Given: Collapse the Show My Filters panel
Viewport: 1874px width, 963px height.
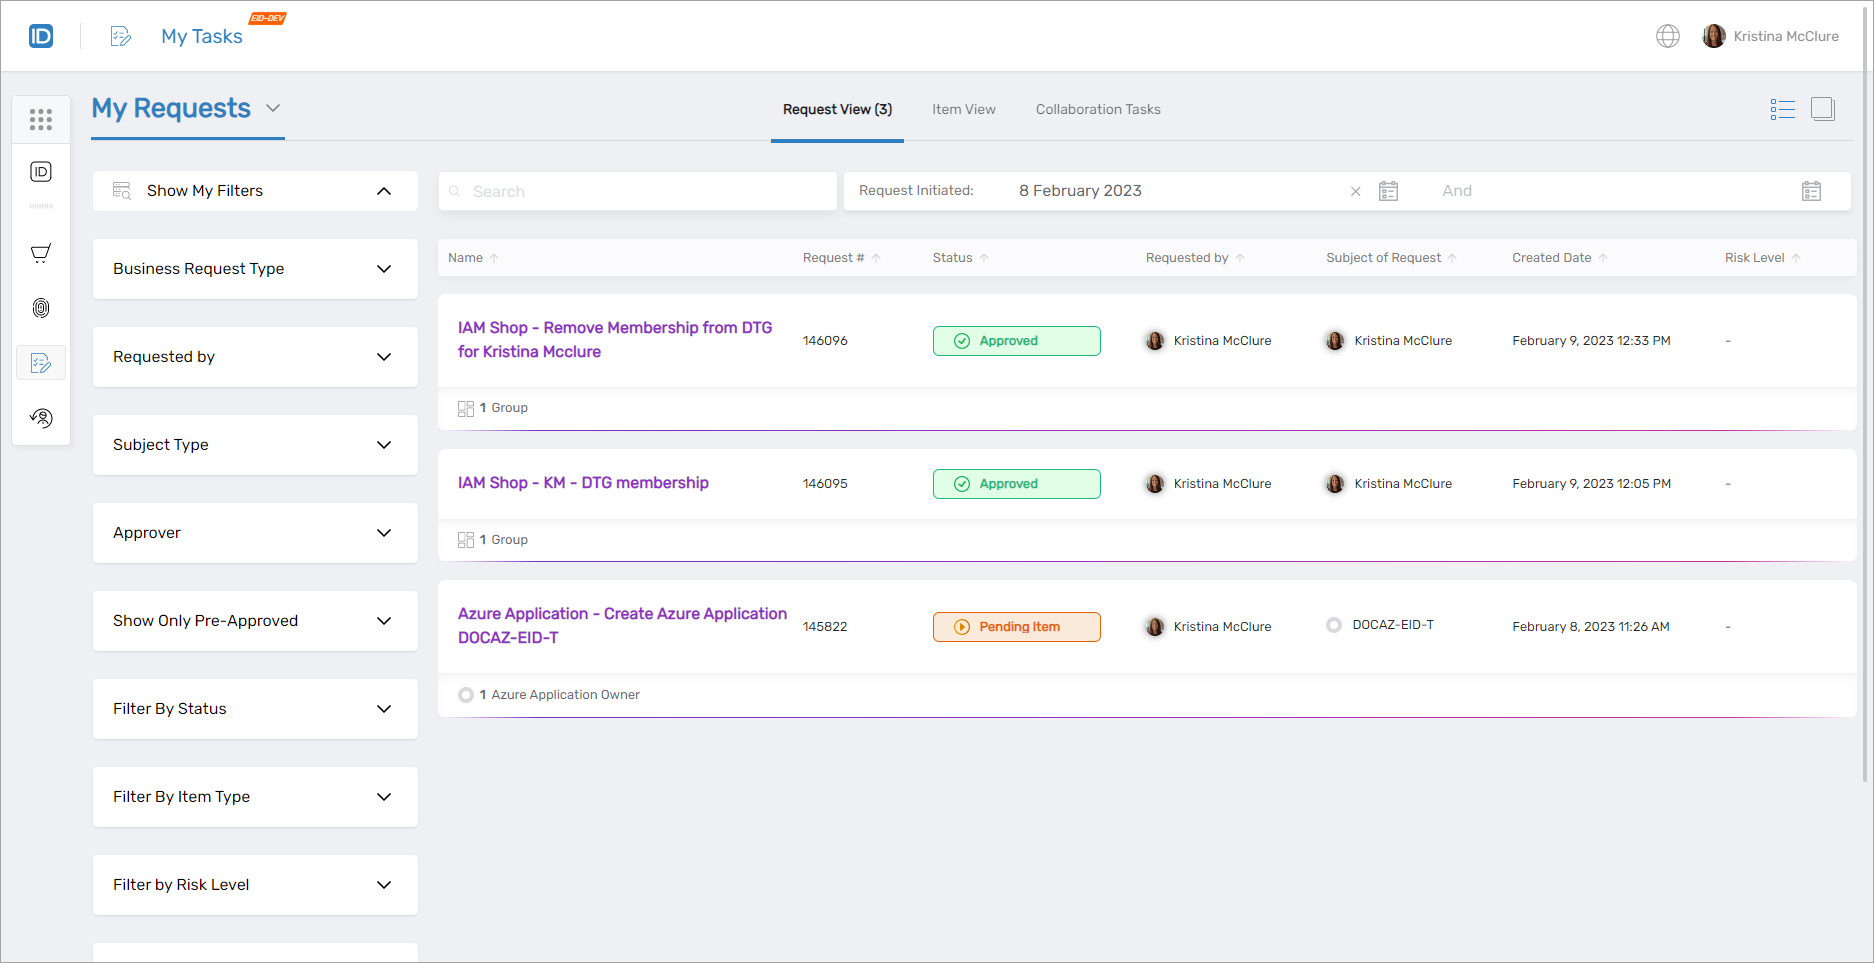Looking at the screenshot, I should [x=384, y=190].
